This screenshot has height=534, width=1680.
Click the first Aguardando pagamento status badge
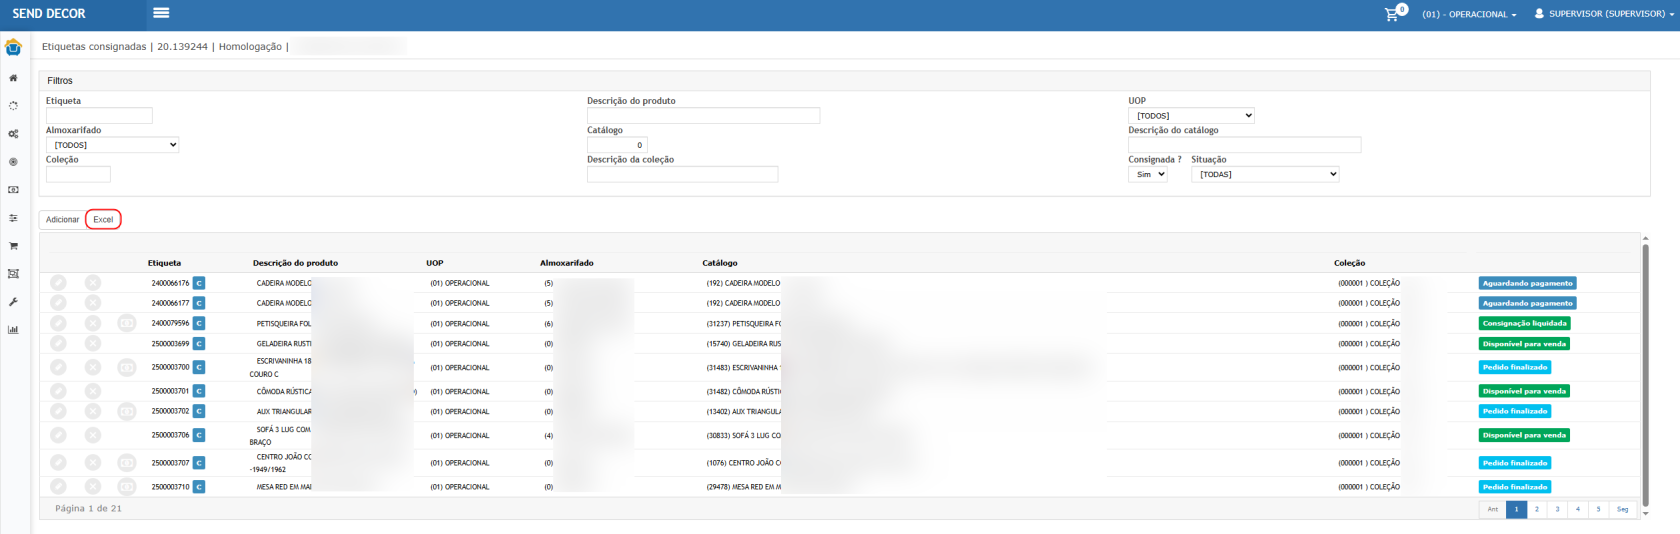[1527, 283]
